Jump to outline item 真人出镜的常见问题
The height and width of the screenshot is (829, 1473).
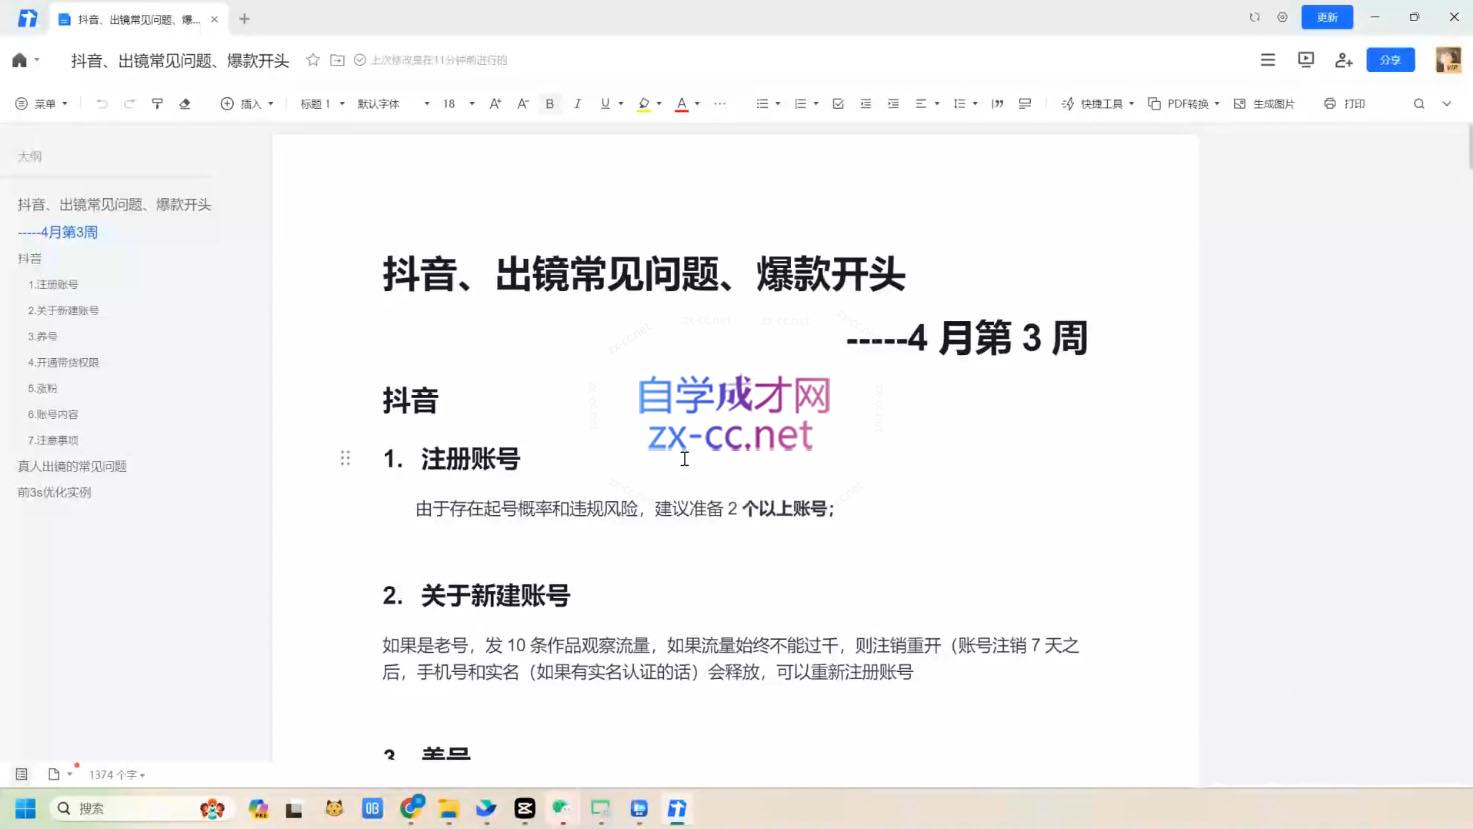(72, 466)
